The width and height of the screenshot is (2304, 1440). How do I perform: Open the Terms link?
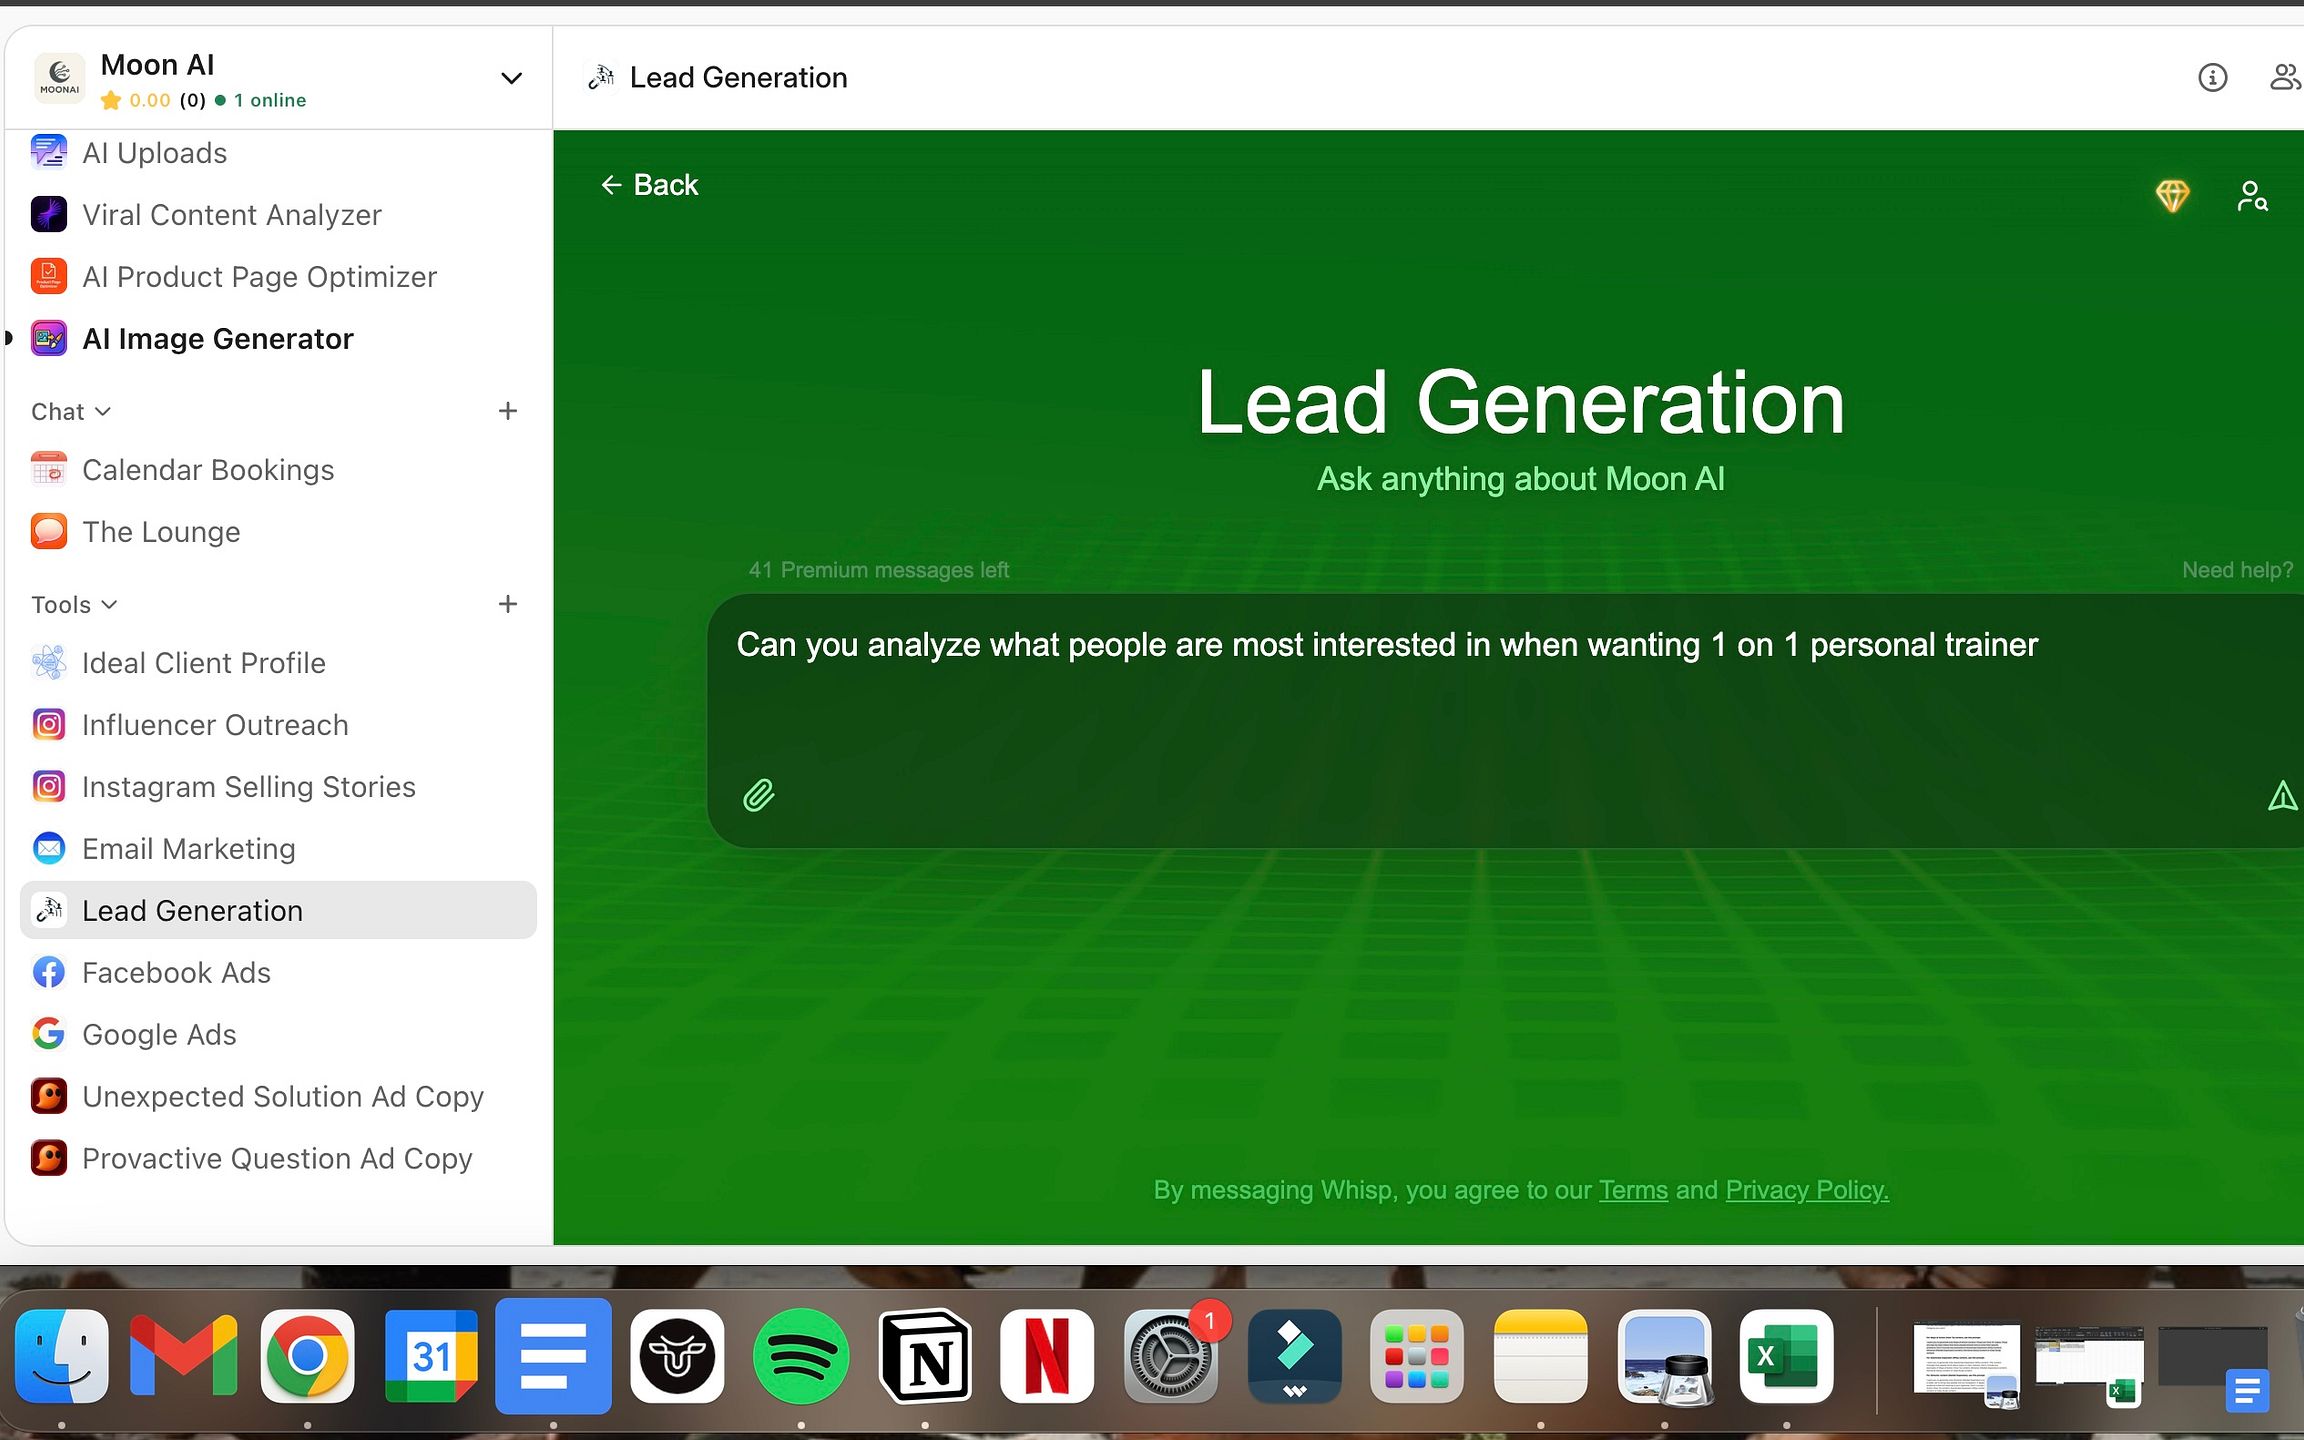click(1633, 1190)
